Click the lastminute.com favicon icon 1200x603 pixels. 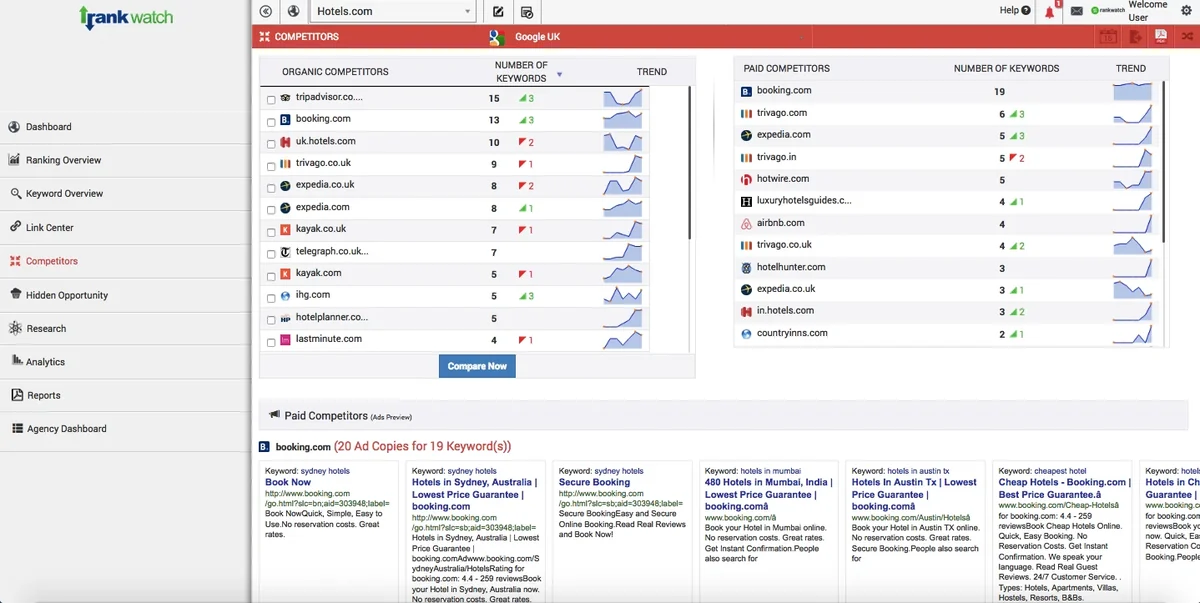[285, 340]
